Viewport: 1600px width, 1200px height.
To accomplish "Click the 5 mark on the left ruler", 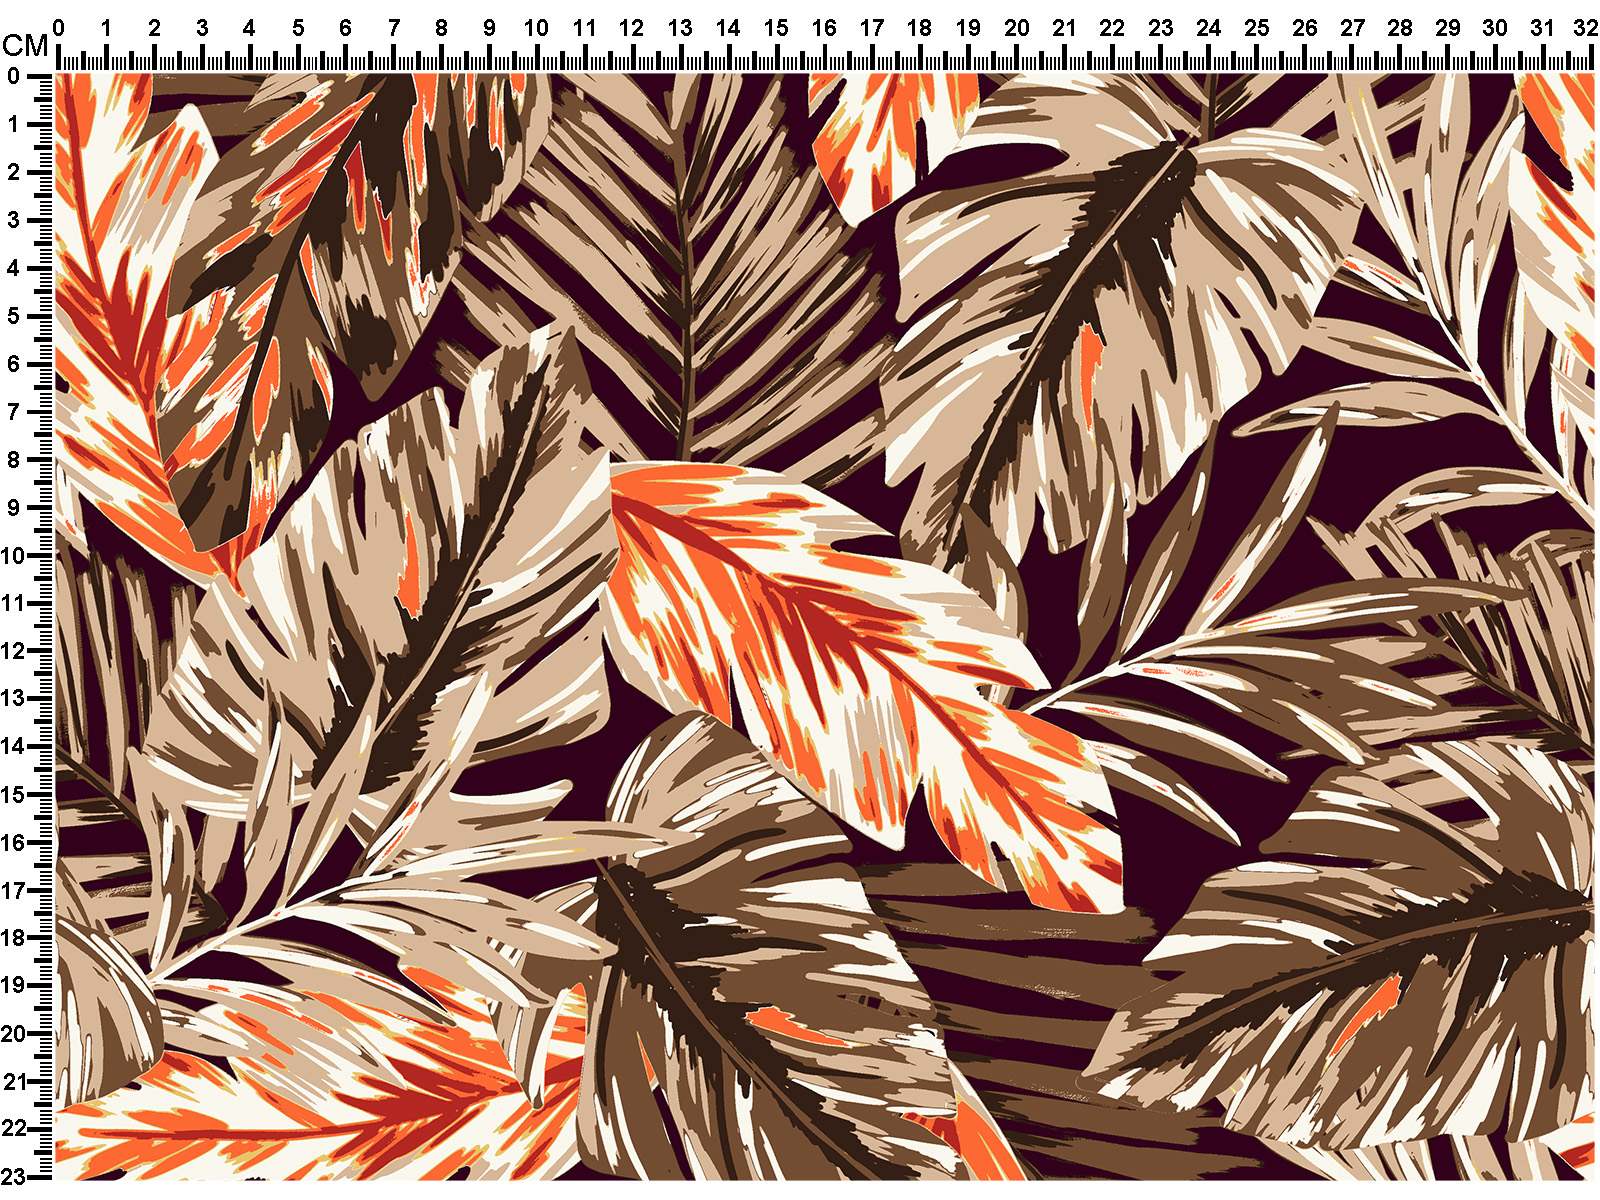I will (13, 316).
